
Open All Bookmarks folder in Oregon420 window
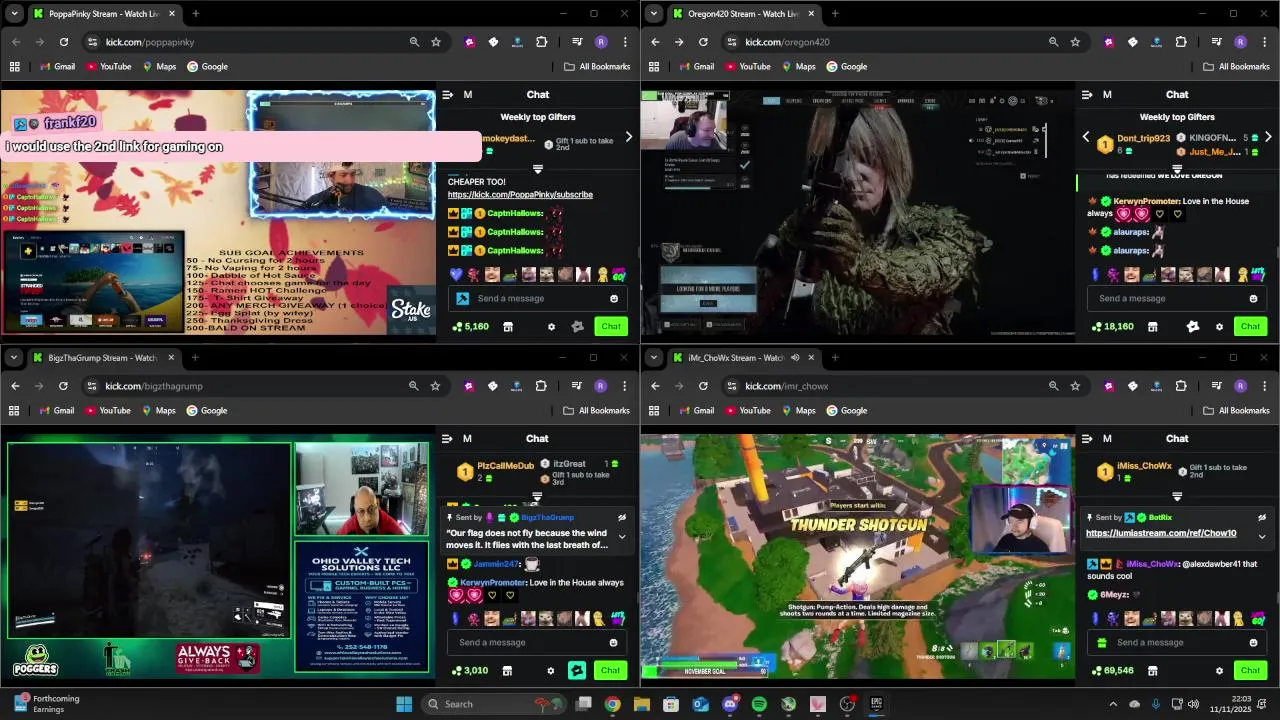[x=1237, y=66]
